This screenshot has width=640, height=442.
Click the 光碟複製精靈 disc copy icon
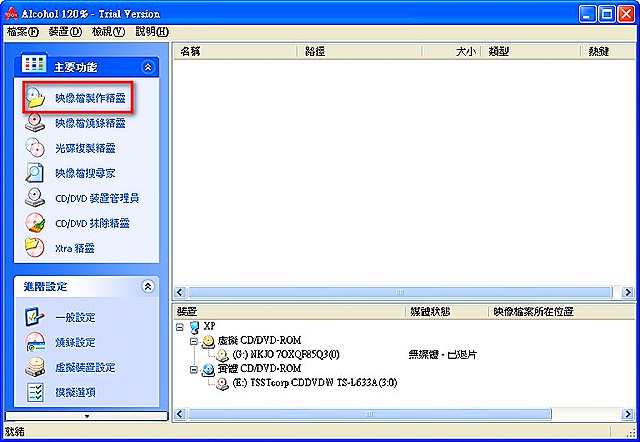pyautogui.click(x=35, y=148)
